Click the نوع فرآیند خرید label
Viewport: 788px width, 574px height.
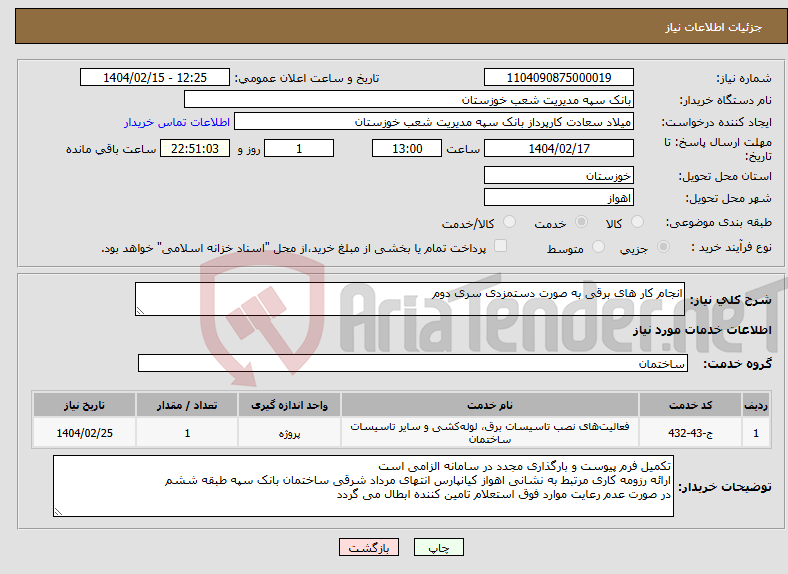[731, 247]
